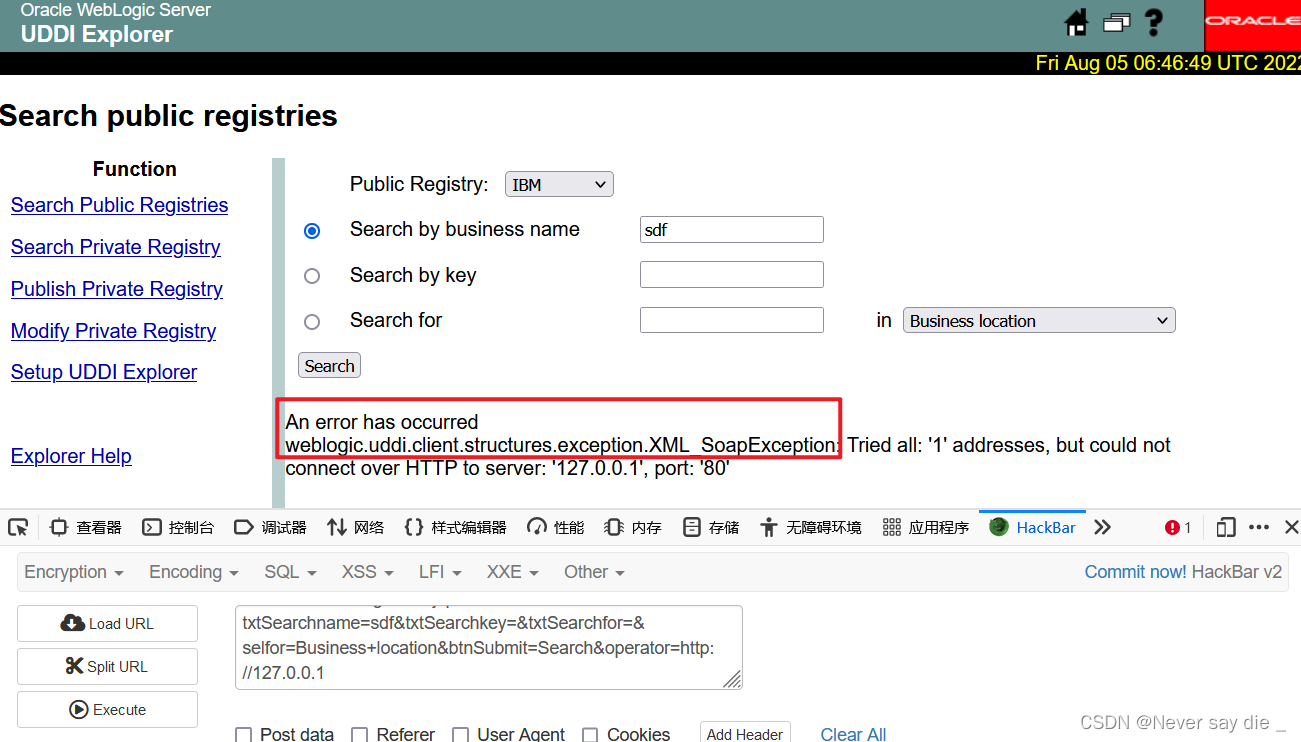Open the LFI dropdown
The height and width of the screenshot is (742, 1301).
pyautogui.click(x=440, y=572)
